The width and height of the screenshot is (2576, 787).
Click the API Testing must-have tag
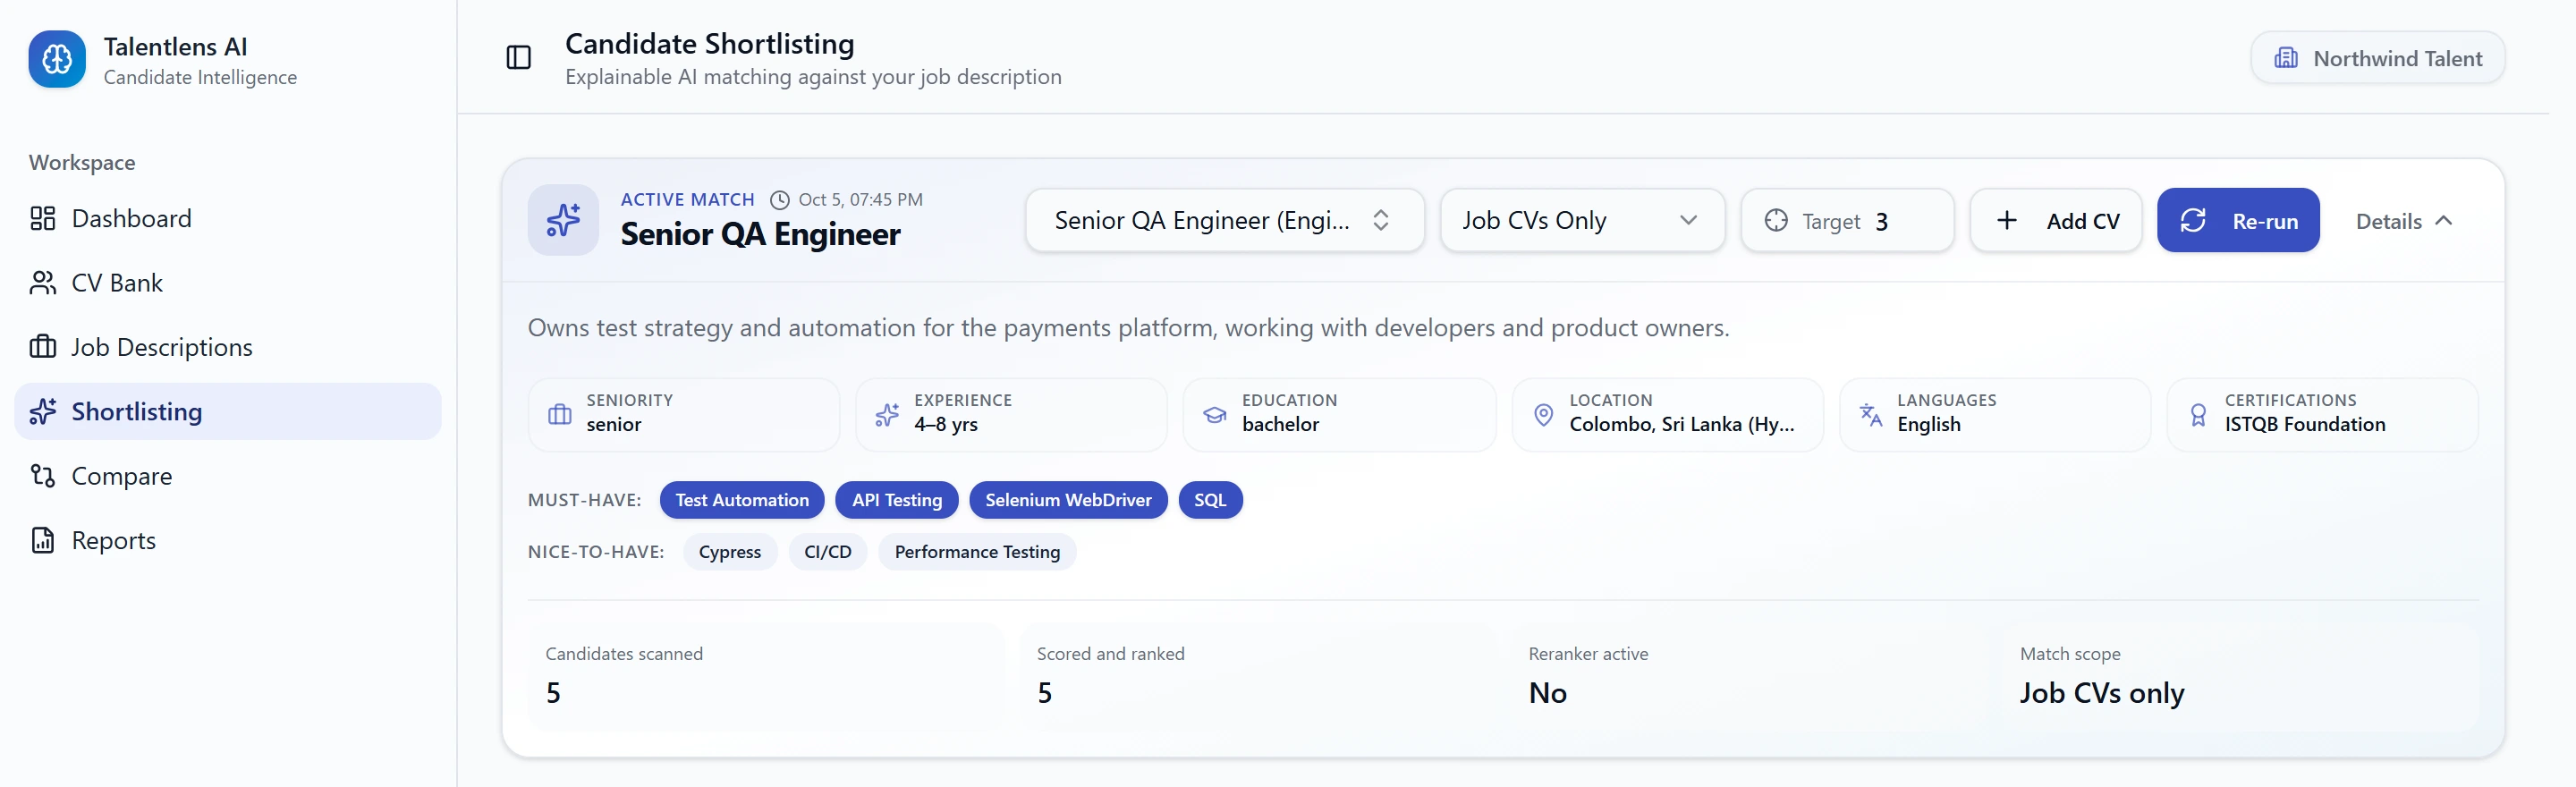pos(897,500)
